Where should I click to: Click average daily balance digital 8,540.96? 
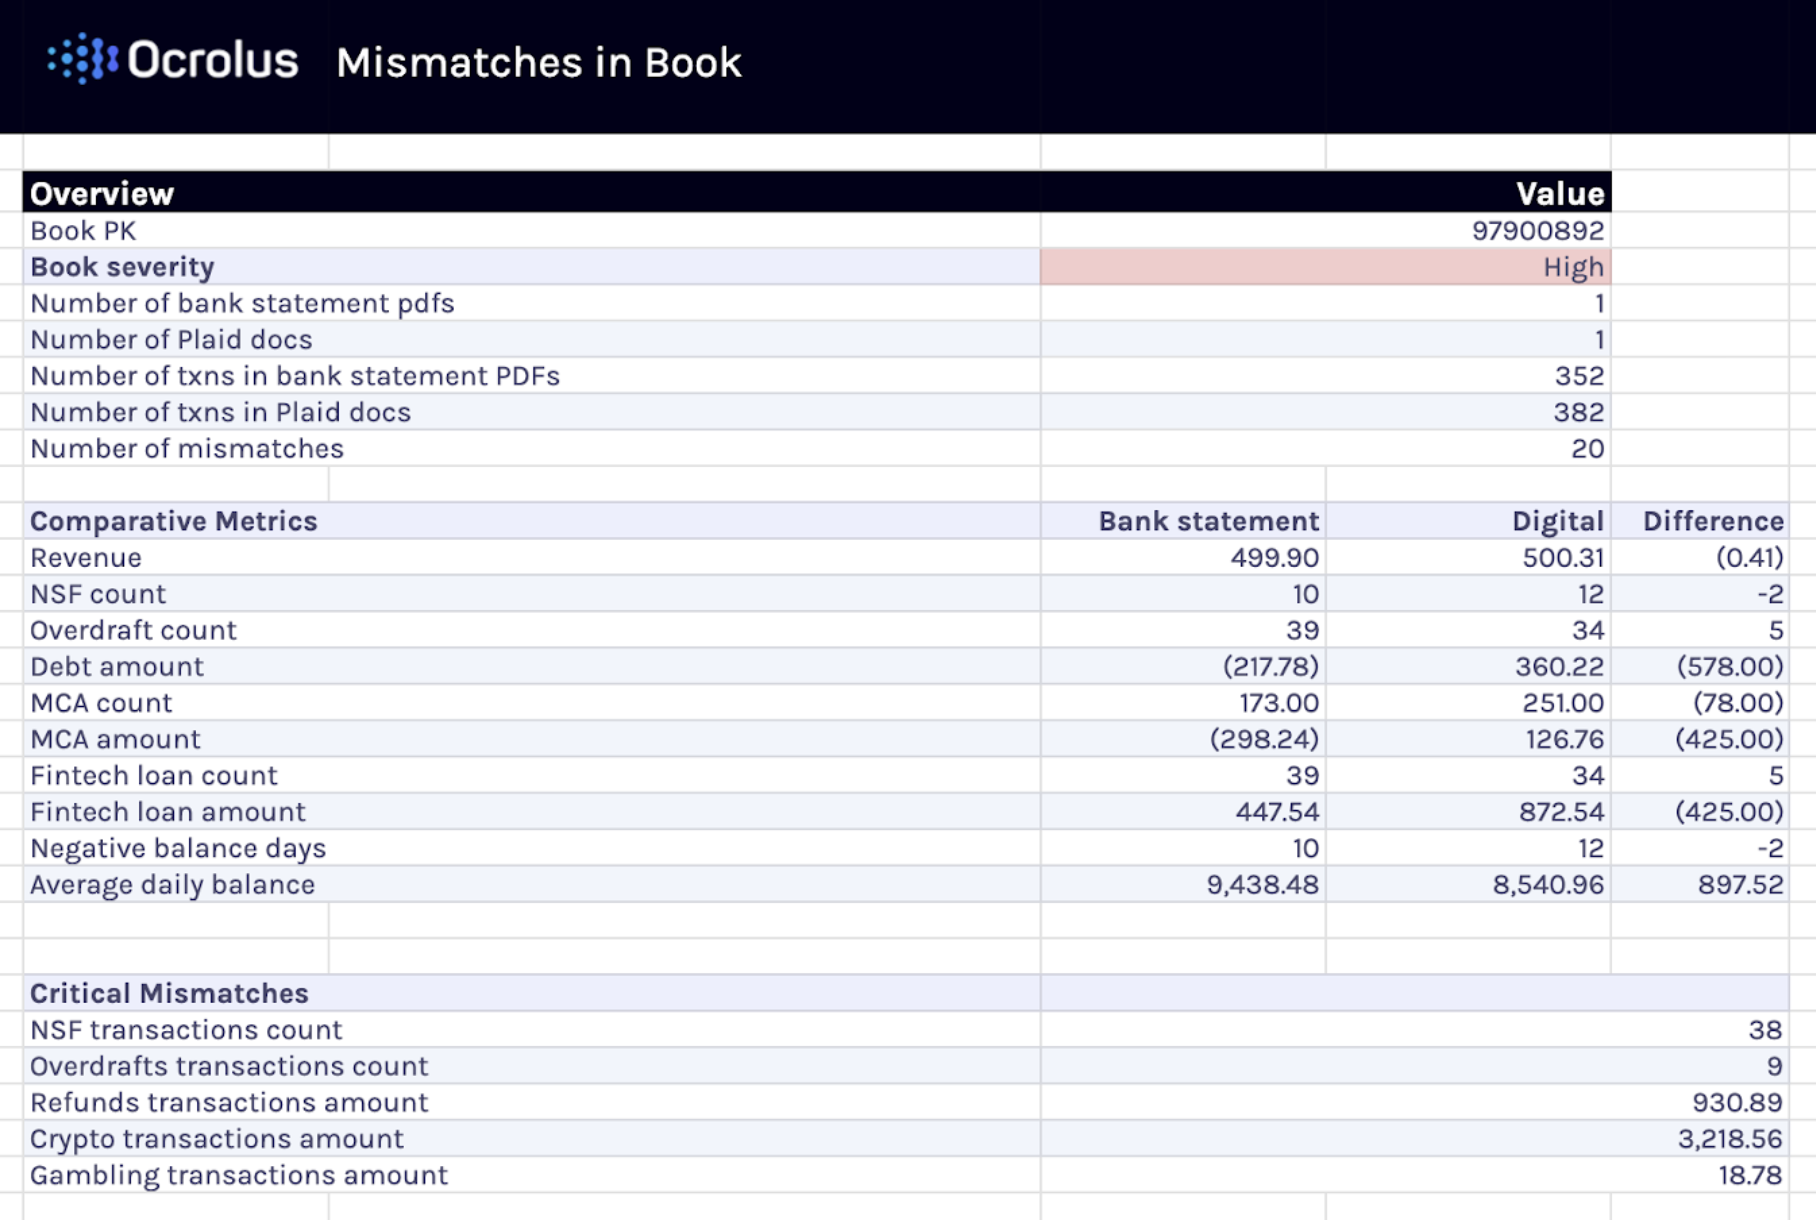(x=1549, y=884)
